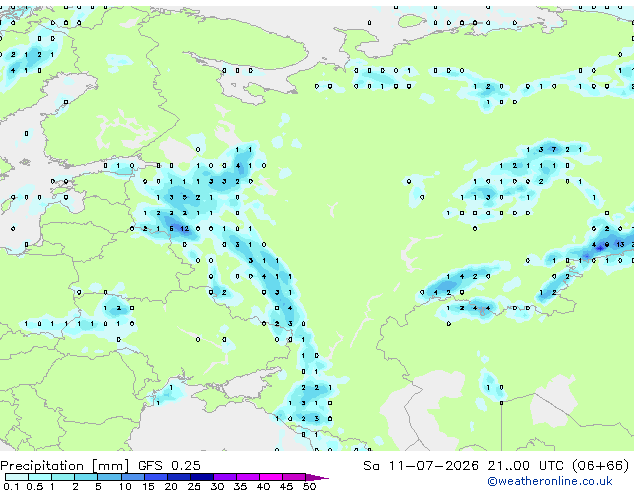Click the '0.5' legend scale label
The height and width of the screenshot is (490, 634).
point(34,486)
